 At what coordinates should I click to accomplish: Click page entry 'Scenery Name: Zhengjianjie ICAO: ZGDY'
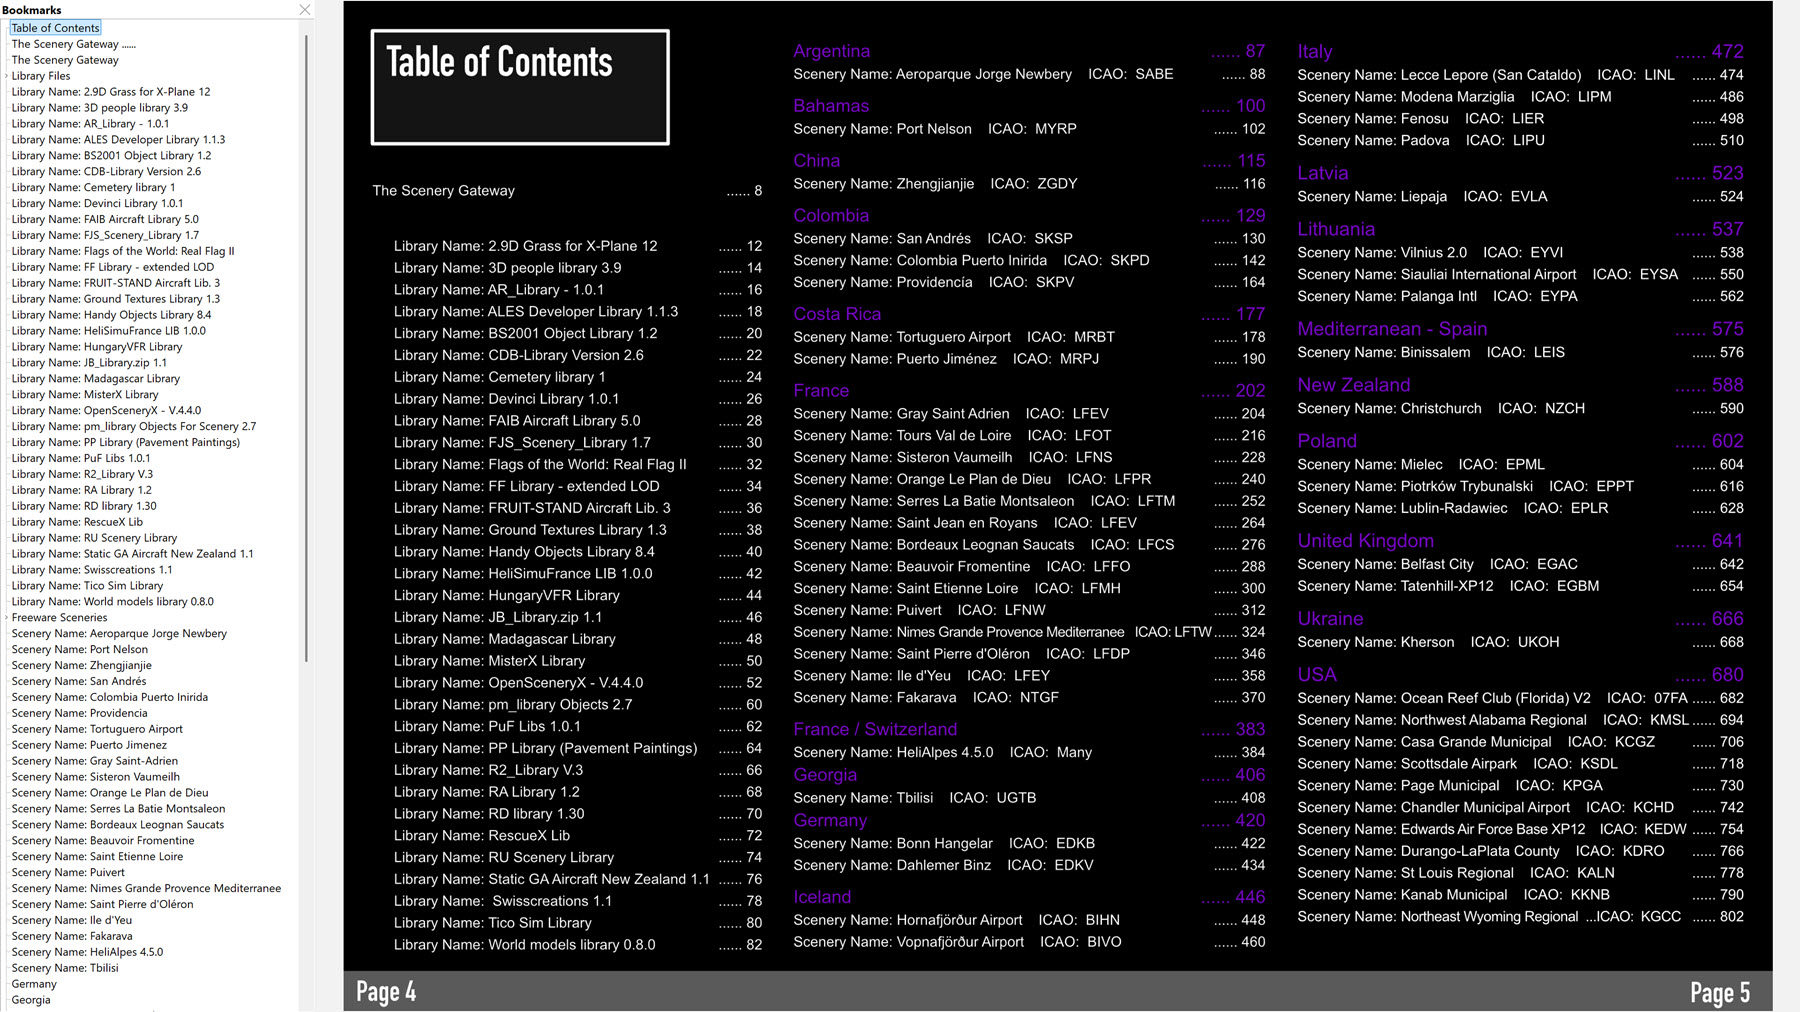[x=935, y=184]
